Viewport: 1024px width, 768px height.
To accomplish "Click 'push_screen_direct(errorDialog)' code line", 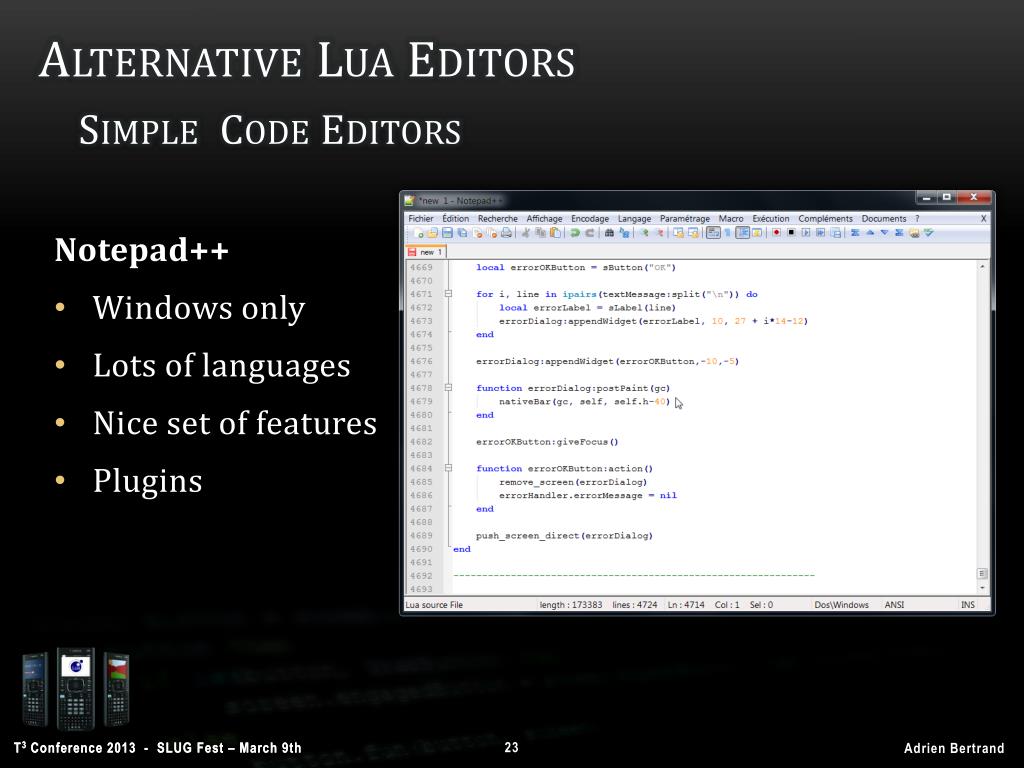I will (x=564, y=536).
